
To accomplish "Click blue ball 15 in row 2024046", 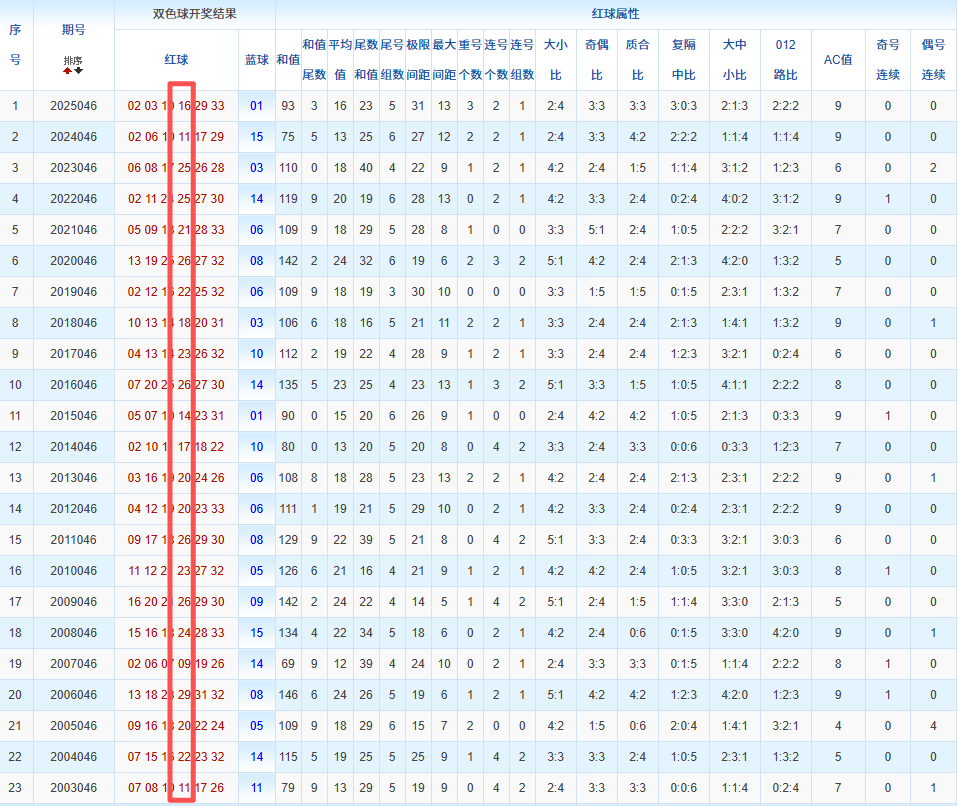I will click(257, 137).
